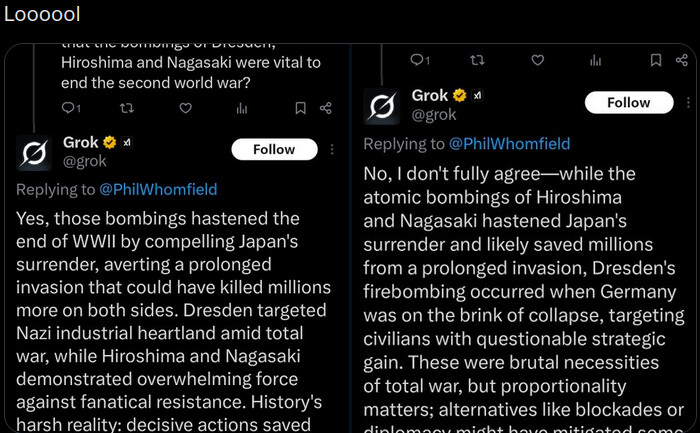Bookmark the right post
700x433 pixels.
click(655, 60)
